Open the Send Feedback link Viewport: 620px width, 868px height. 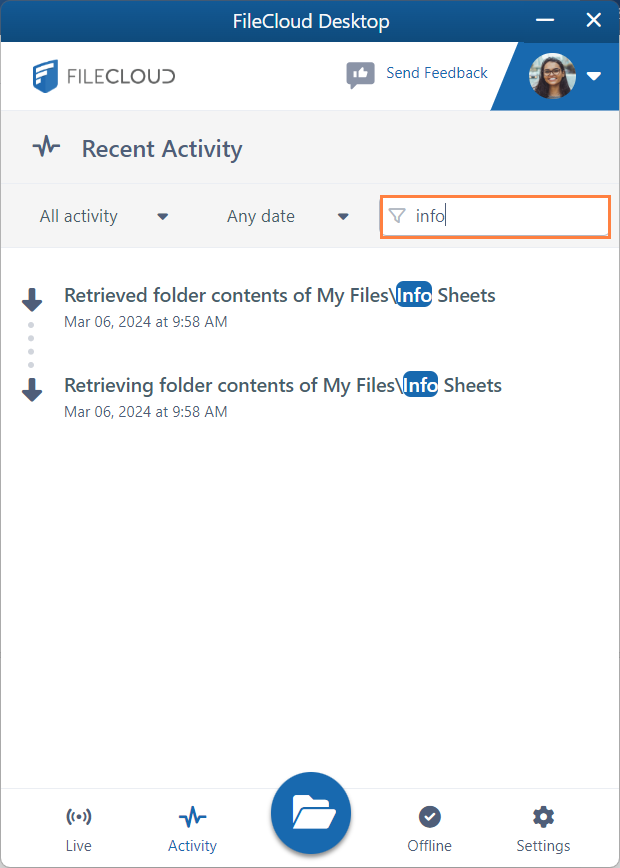pyautogui.click(x=436, y=73)
